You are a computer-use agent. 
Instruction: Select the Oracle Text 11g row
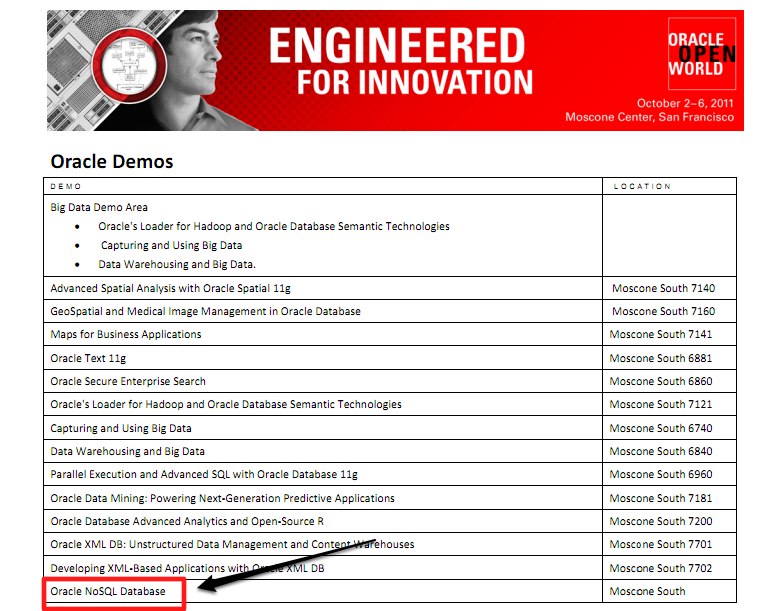coord(88,358)
